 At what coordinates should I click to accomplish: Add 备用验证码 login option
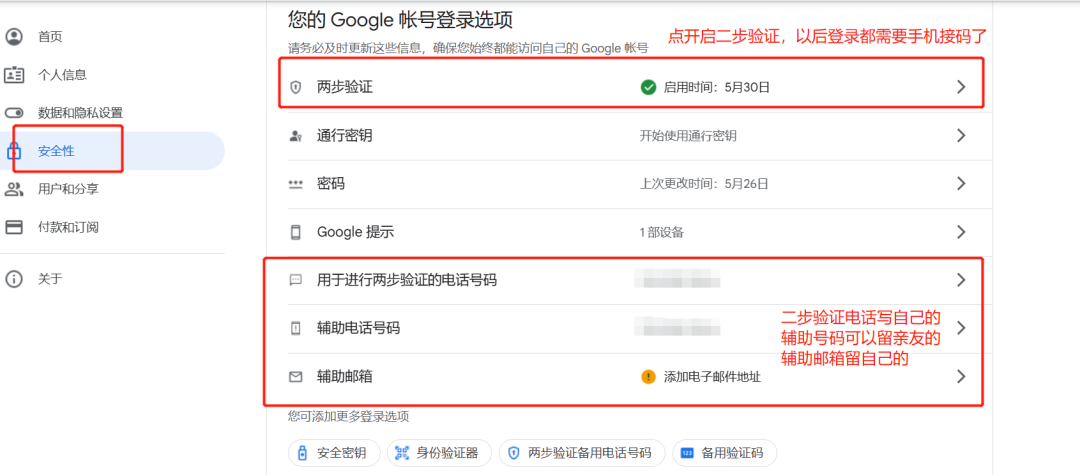tap(725, 453)
